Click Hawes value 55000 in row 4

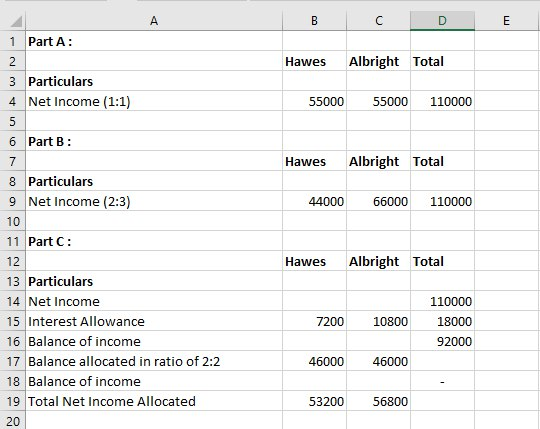tap(314, 101)
